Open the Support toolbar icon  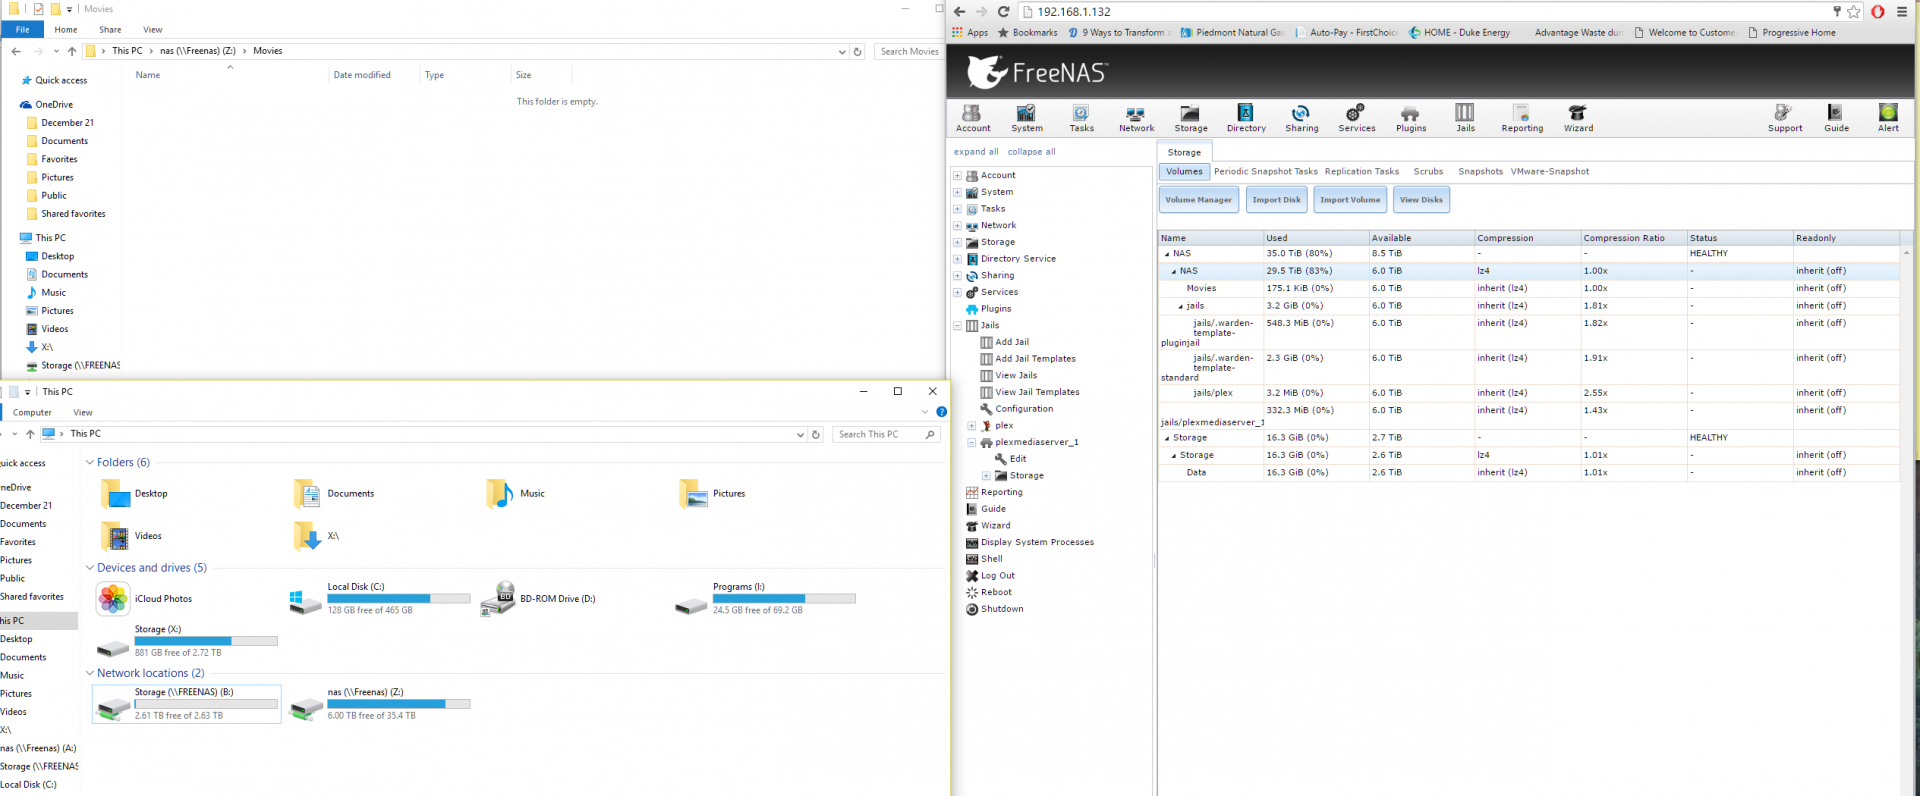1784,118
